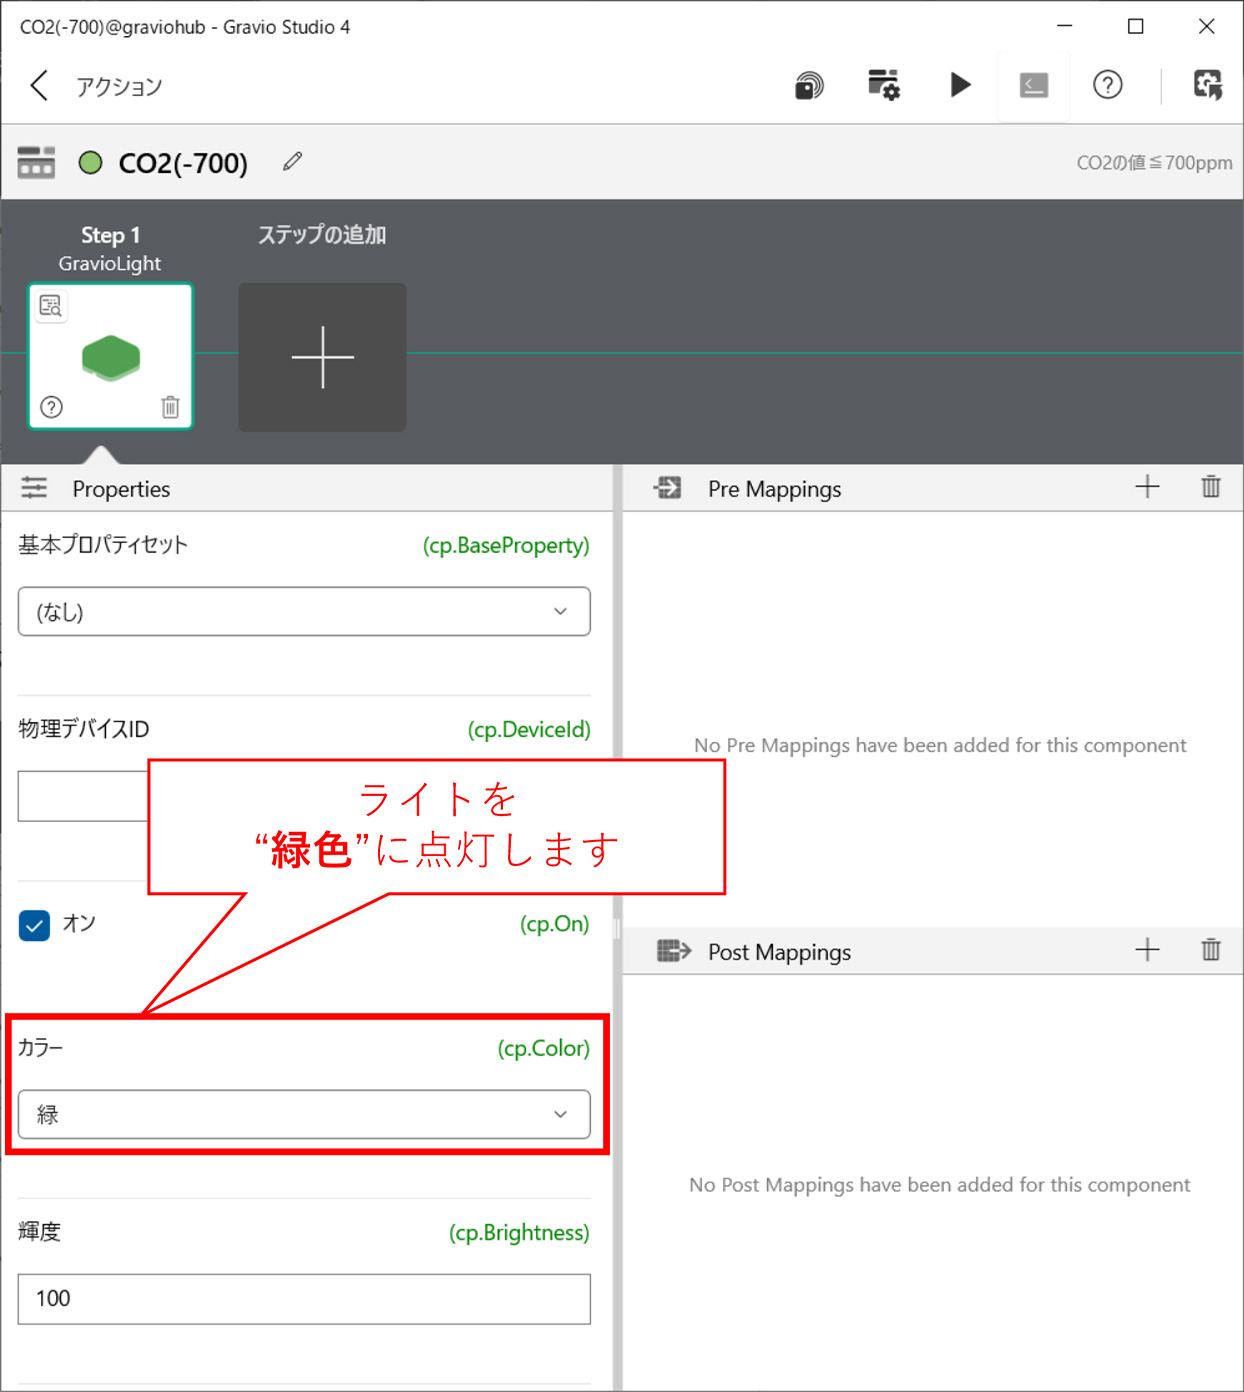Open step details icon on GravioLight card
This screenshot has height=1392, width=1244.
click(x=51, y=306)
